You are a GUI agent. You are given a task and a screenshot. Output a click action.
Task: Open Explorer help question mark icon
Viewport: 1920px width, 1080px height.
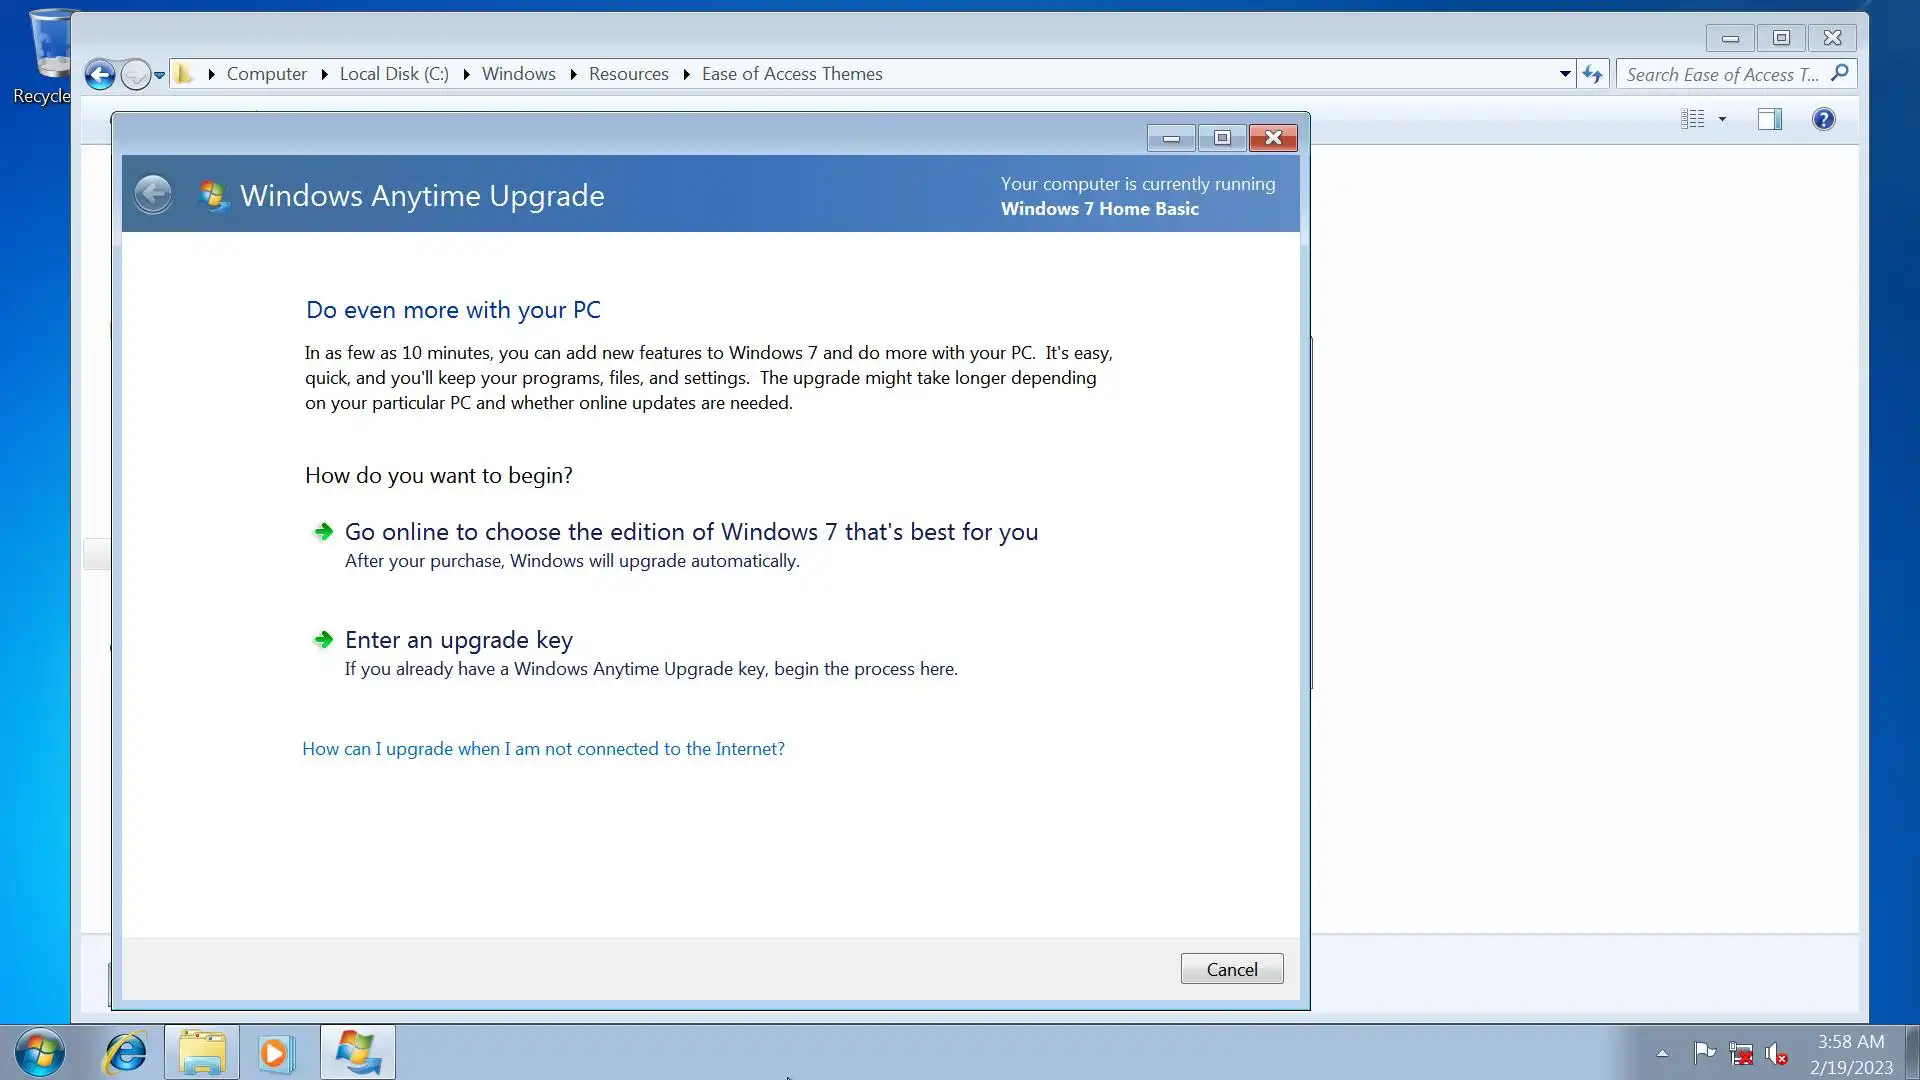click(1823, 120)
